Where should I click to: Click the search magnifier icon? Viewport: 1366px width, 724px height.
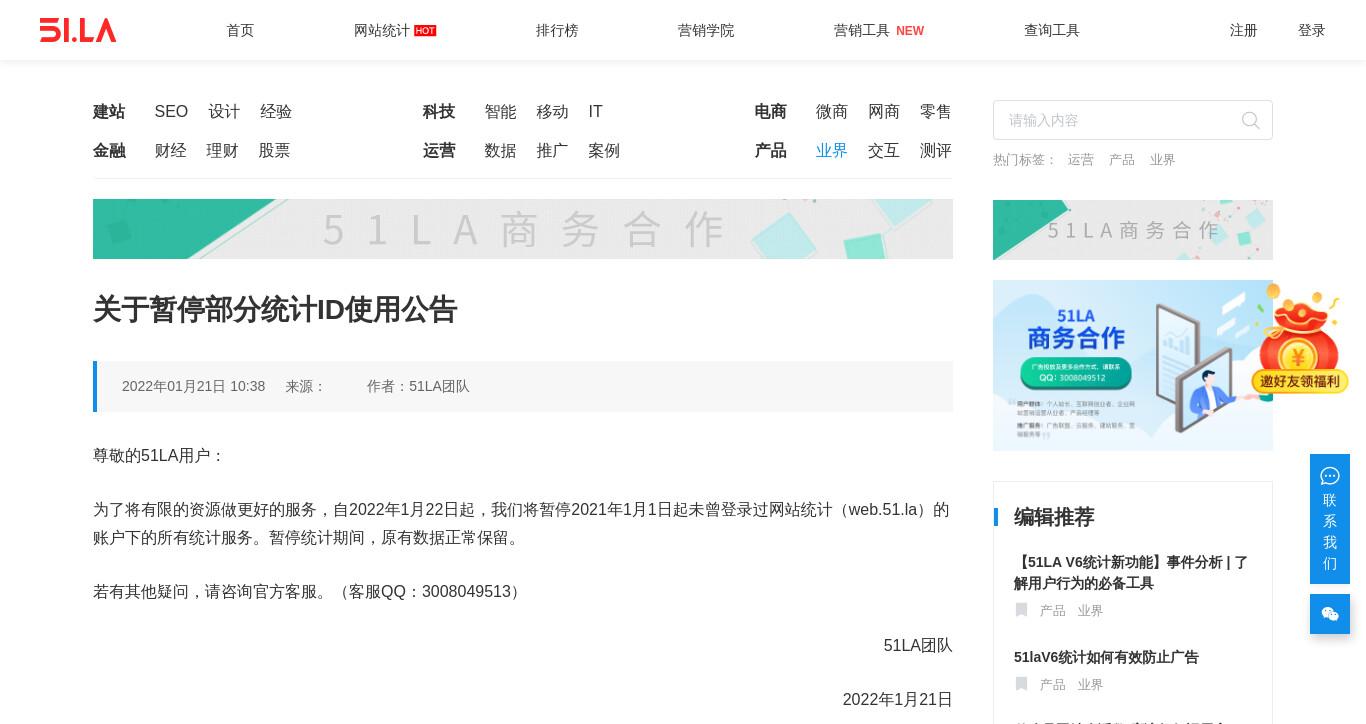1250,120
